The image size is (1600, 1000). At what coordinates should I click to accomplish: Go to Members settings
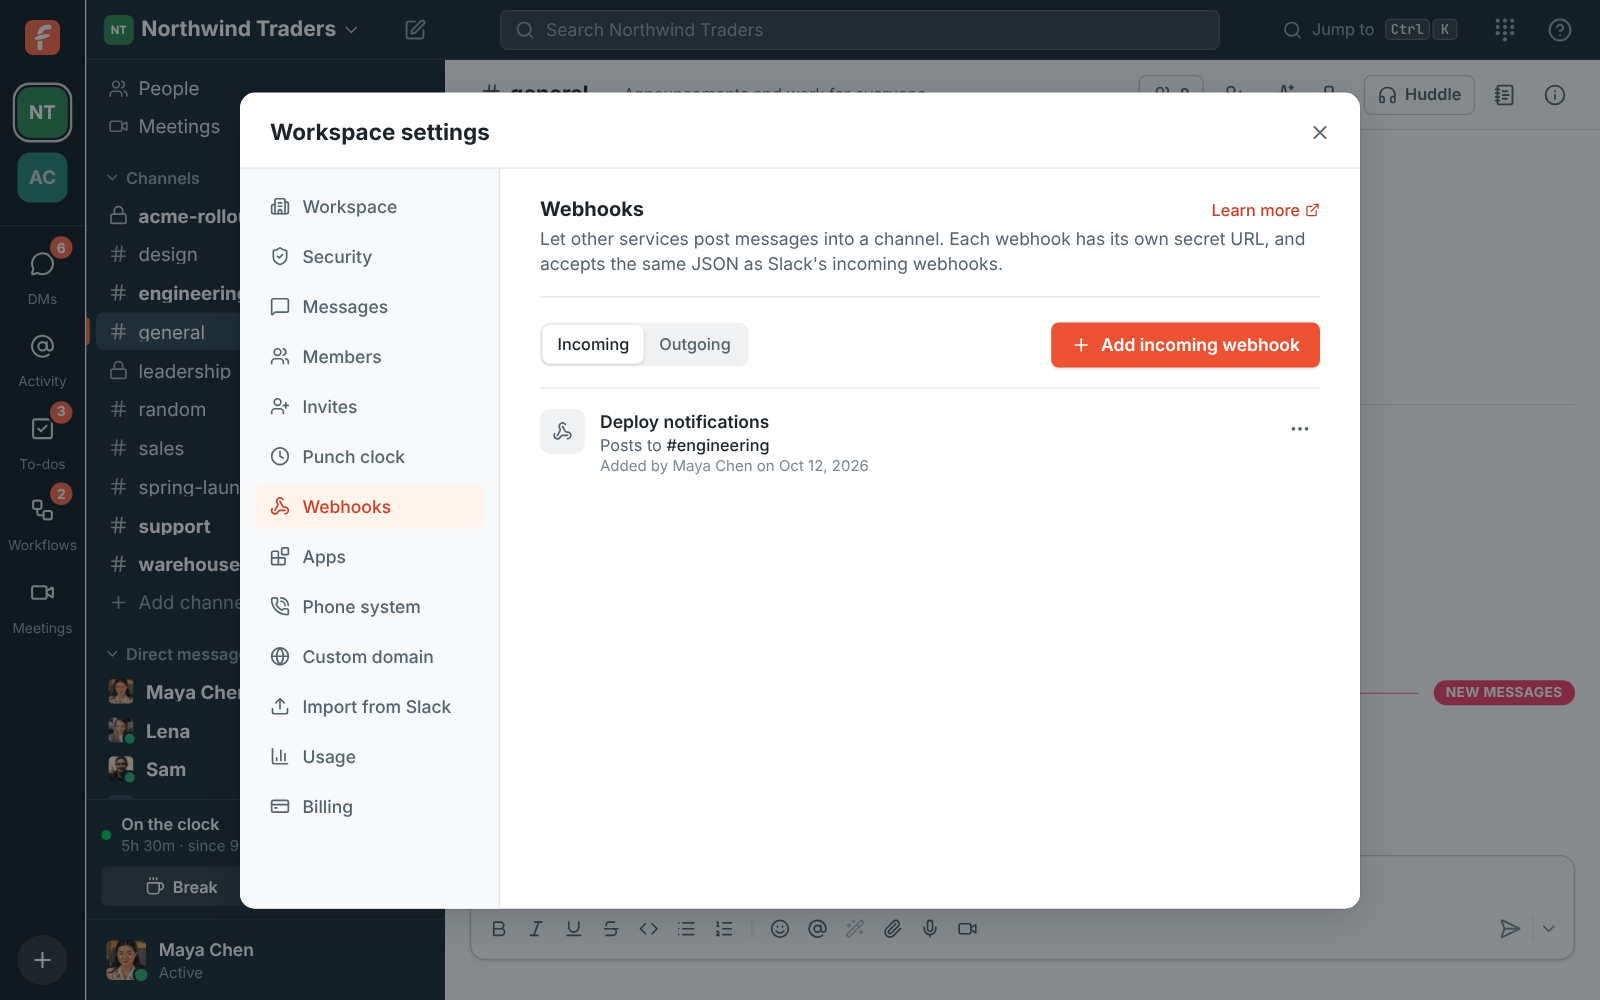point(369,357)
